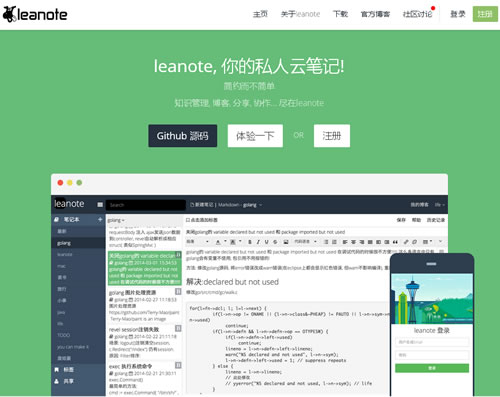Click the Search box in the app preview
500x397 pixels.
(x=146, y=205)
